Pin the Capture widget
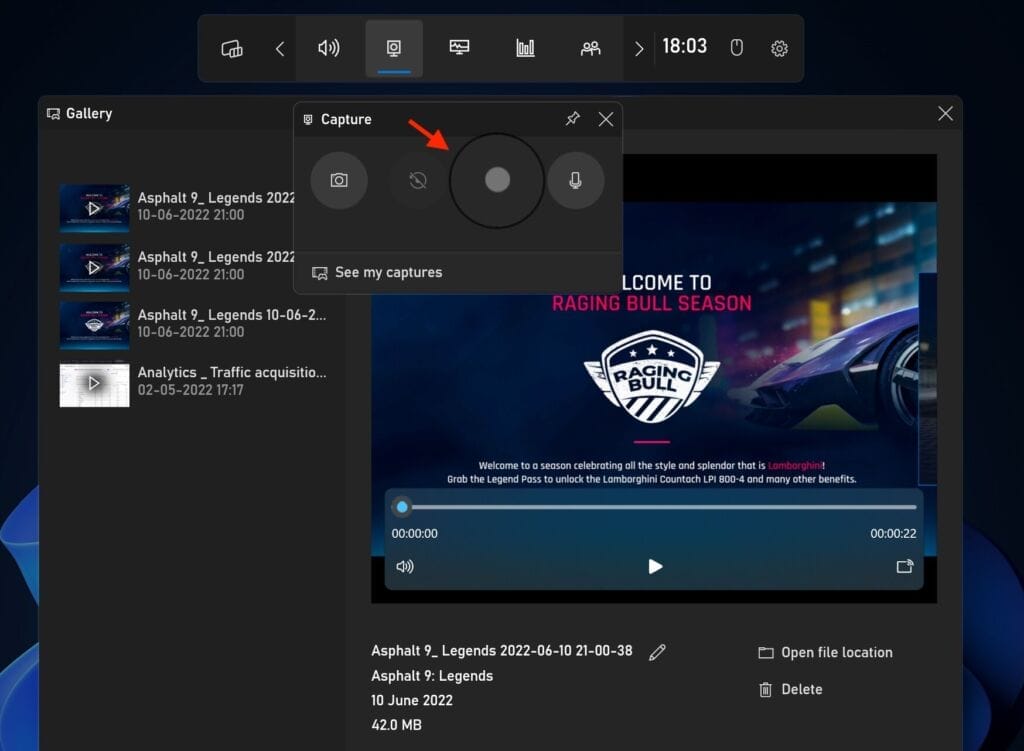This screenshot has height=751, width=1024. point(573,119)
